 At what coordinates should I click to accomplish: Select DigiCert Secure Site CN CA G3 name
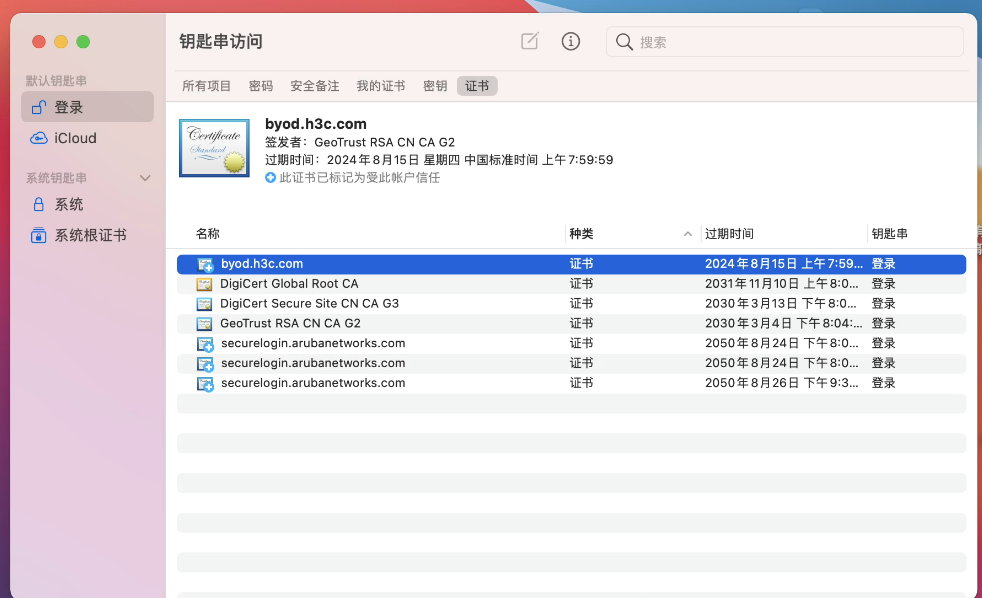(x=309, y=304)
